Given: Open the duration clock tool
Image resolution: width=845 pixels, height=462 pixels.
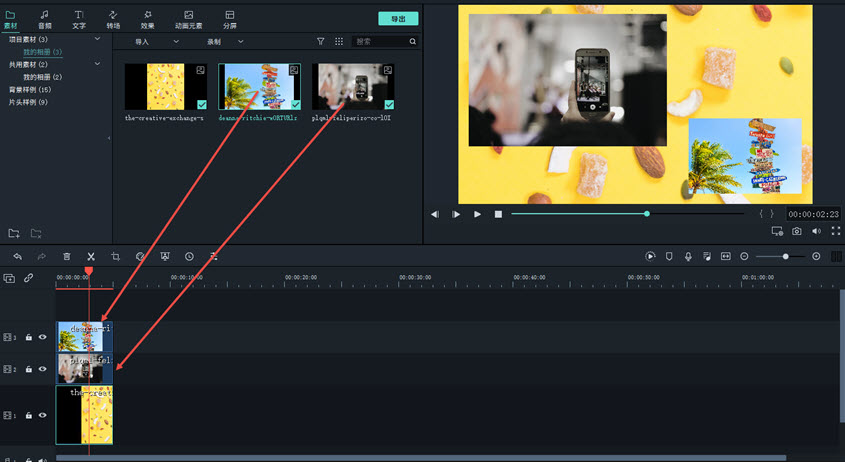Looking at the screenshot, I should click(189, 257).
